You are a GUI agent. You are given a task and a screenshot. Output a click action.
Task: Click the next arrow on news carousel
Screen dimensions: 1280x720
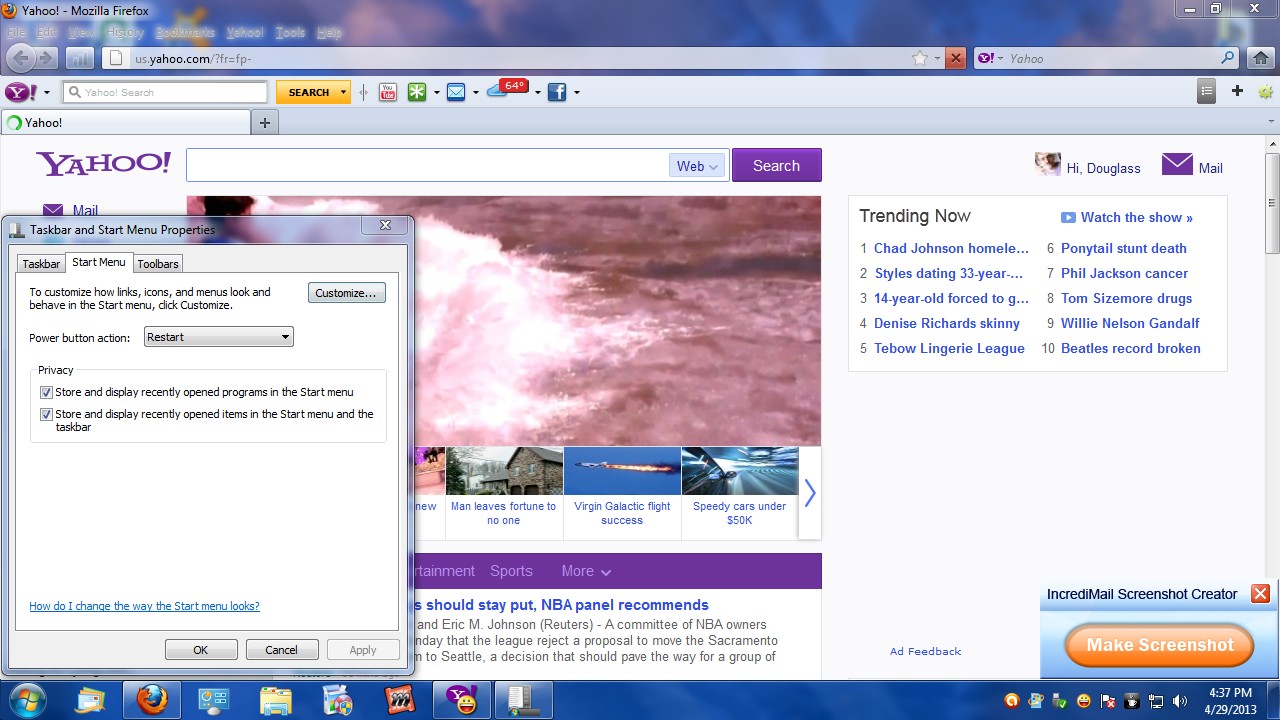click(810, 493)
